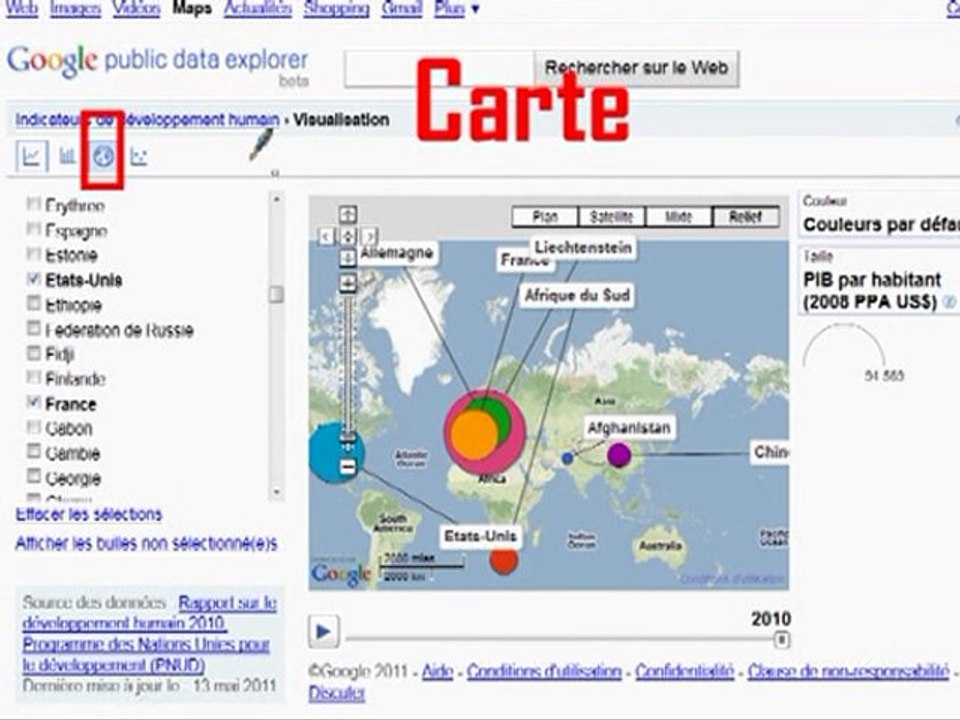Click the Google public data explorer logo
This screenshot has width=960, height=720.
click(x=157, y=63)
